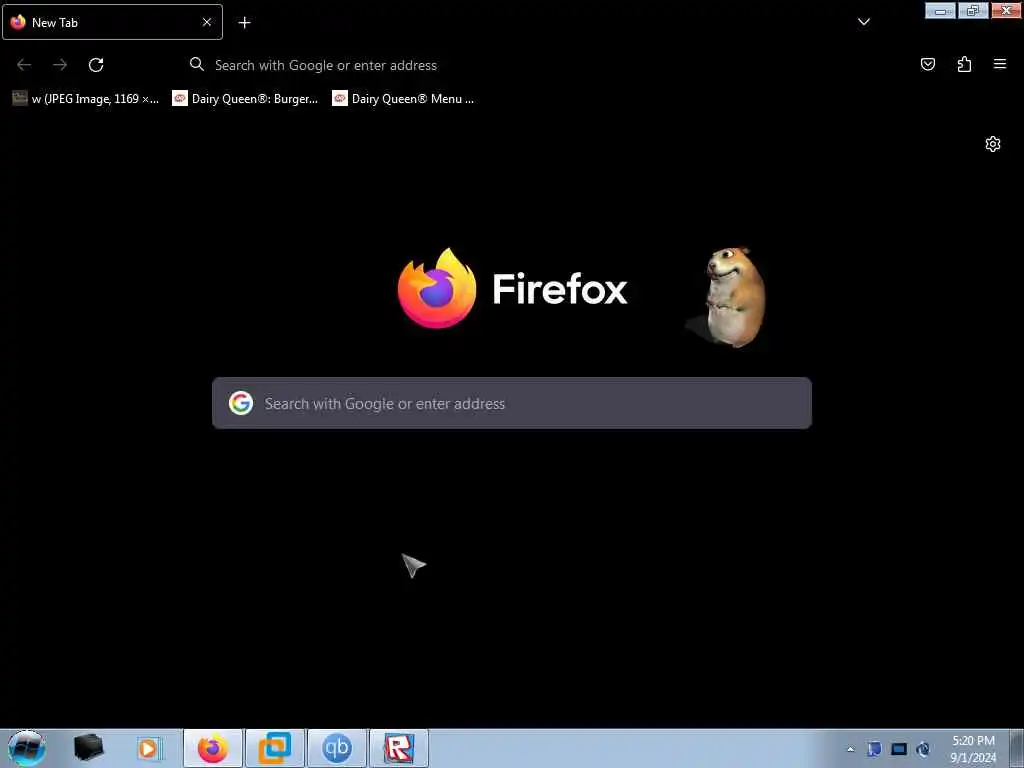Open the Windows Start menu
The width and height of the screenshot is (1024, 768).
(x=26, y=748)
